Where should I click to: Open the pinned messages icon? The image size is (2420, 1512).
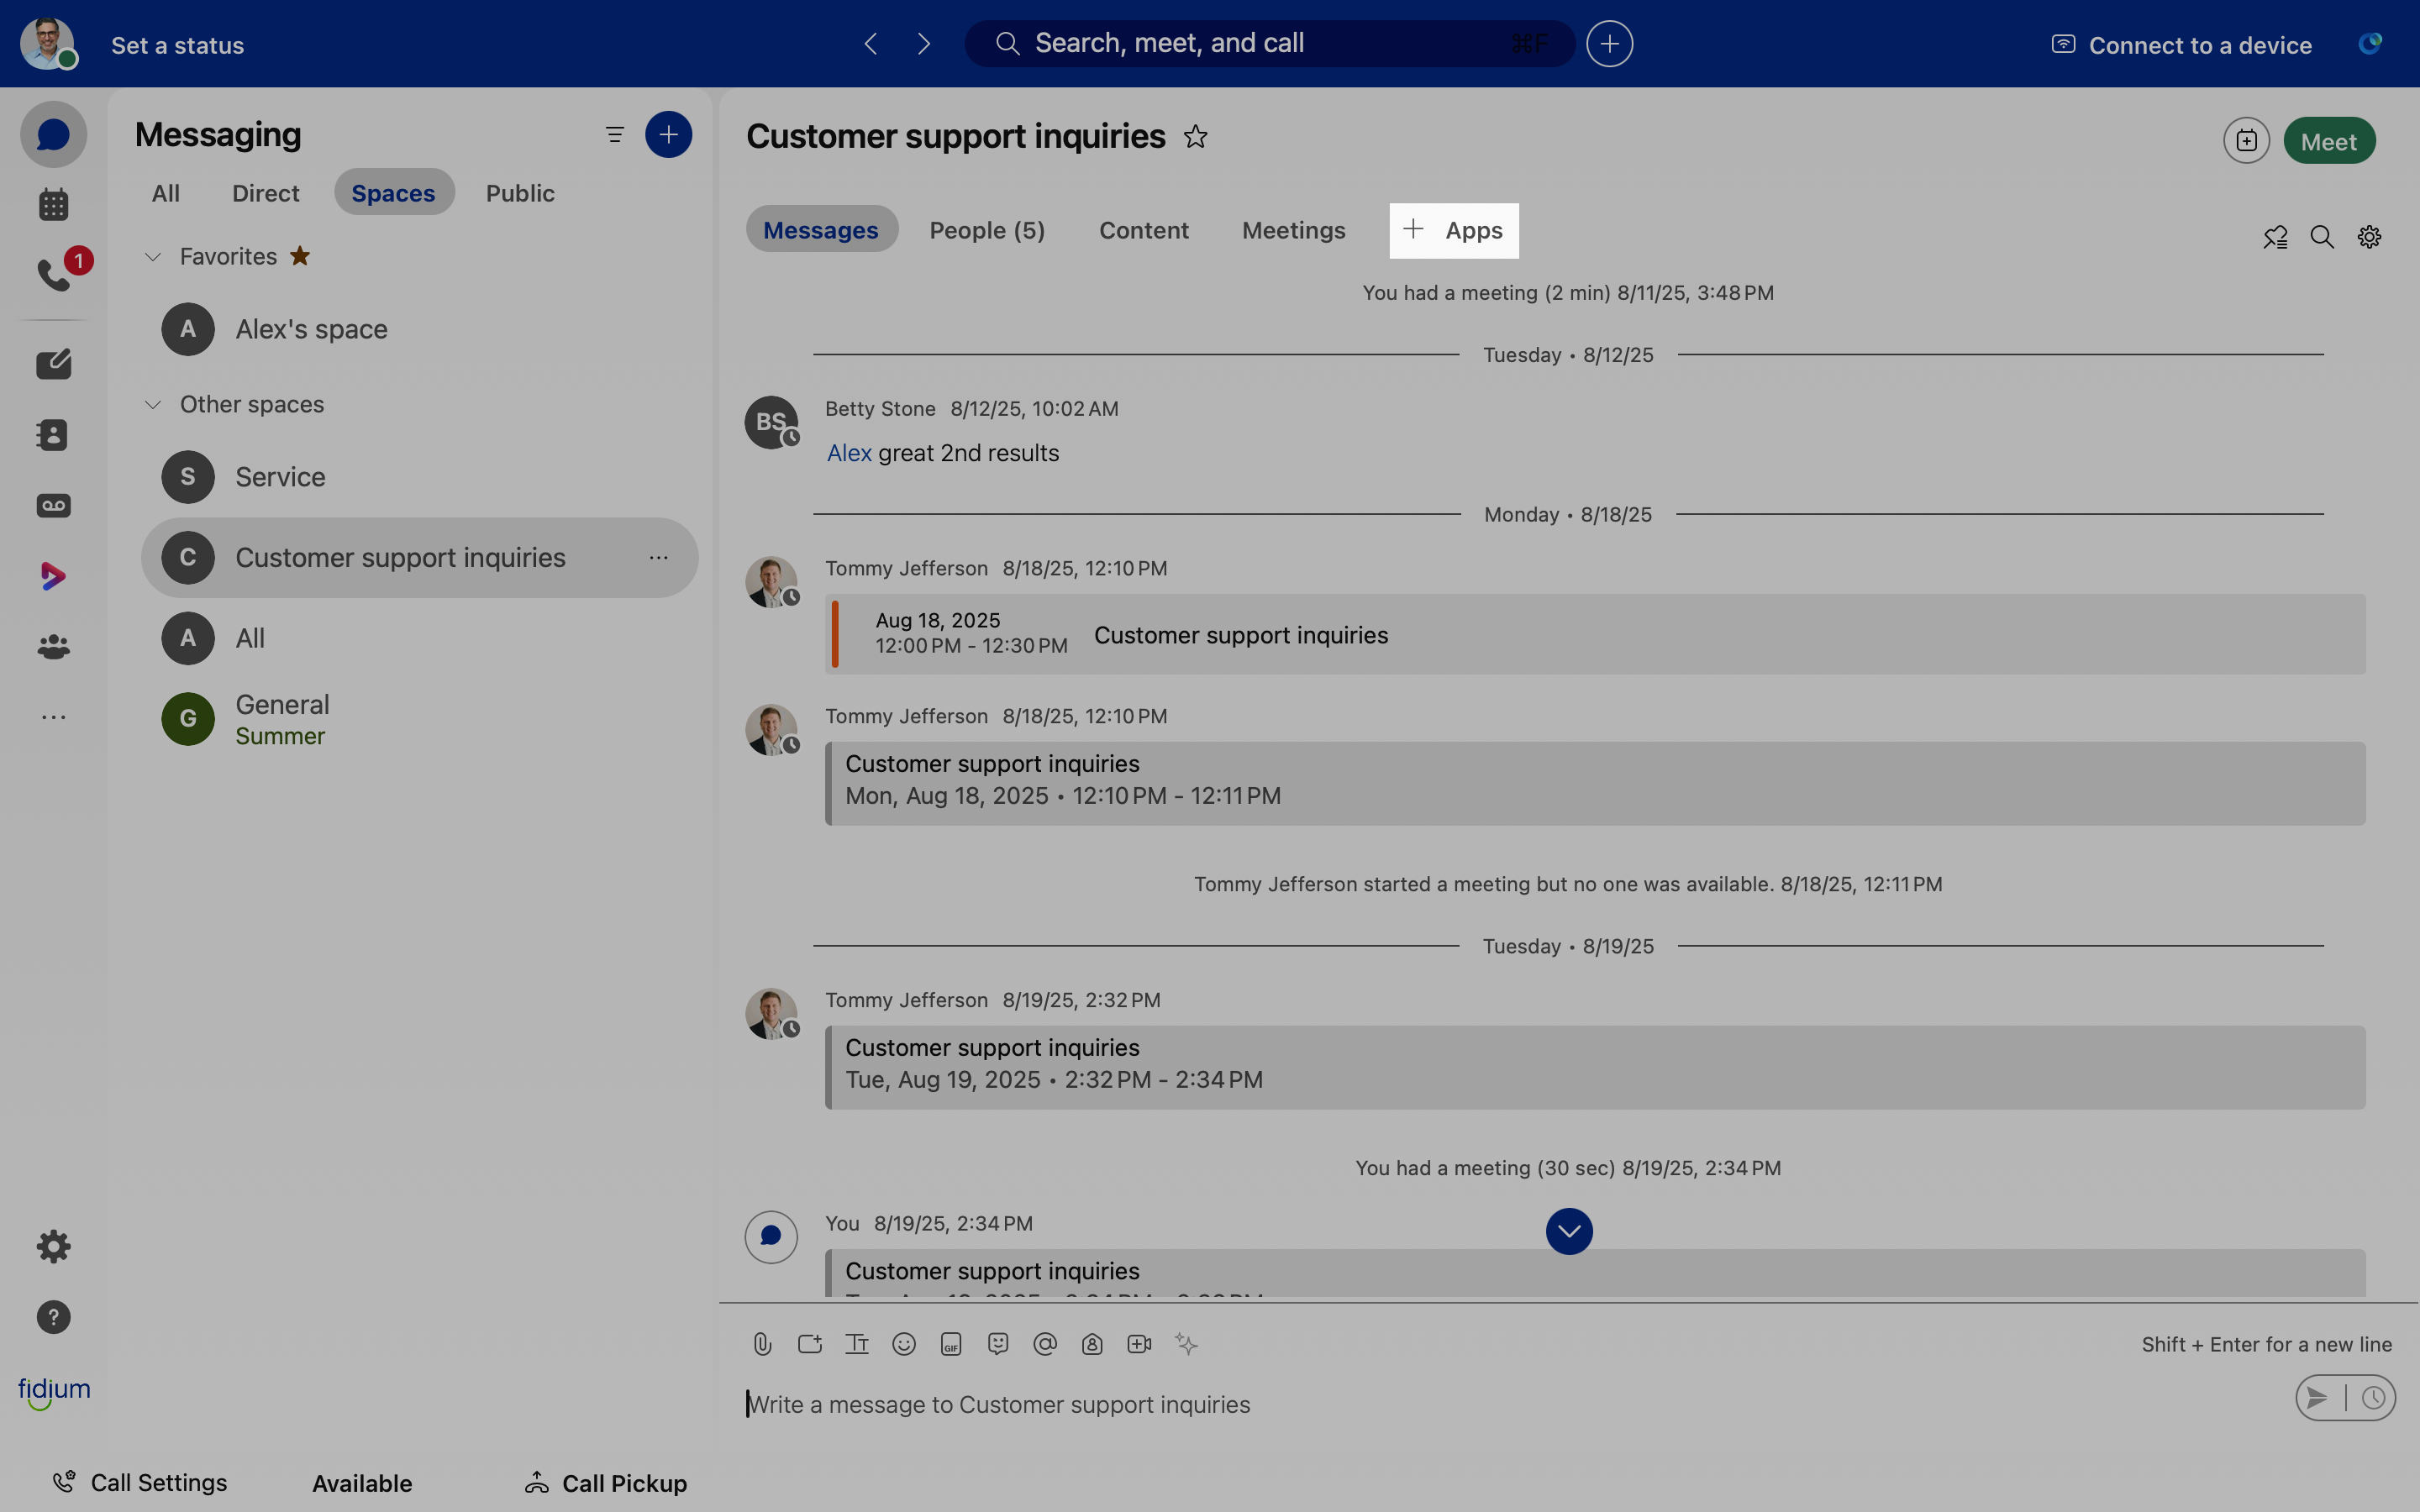click(x=2275, y=237)
